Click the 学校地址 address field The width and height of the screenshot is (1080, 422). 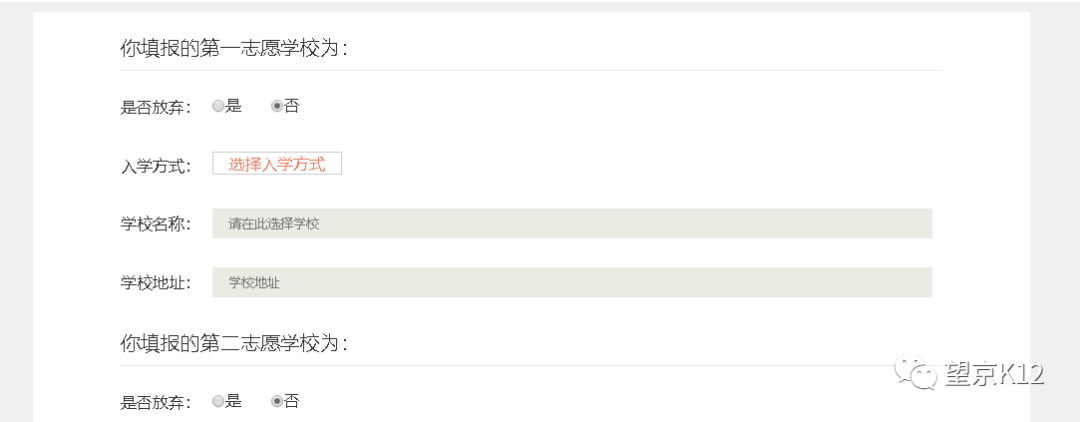[572, 282]
